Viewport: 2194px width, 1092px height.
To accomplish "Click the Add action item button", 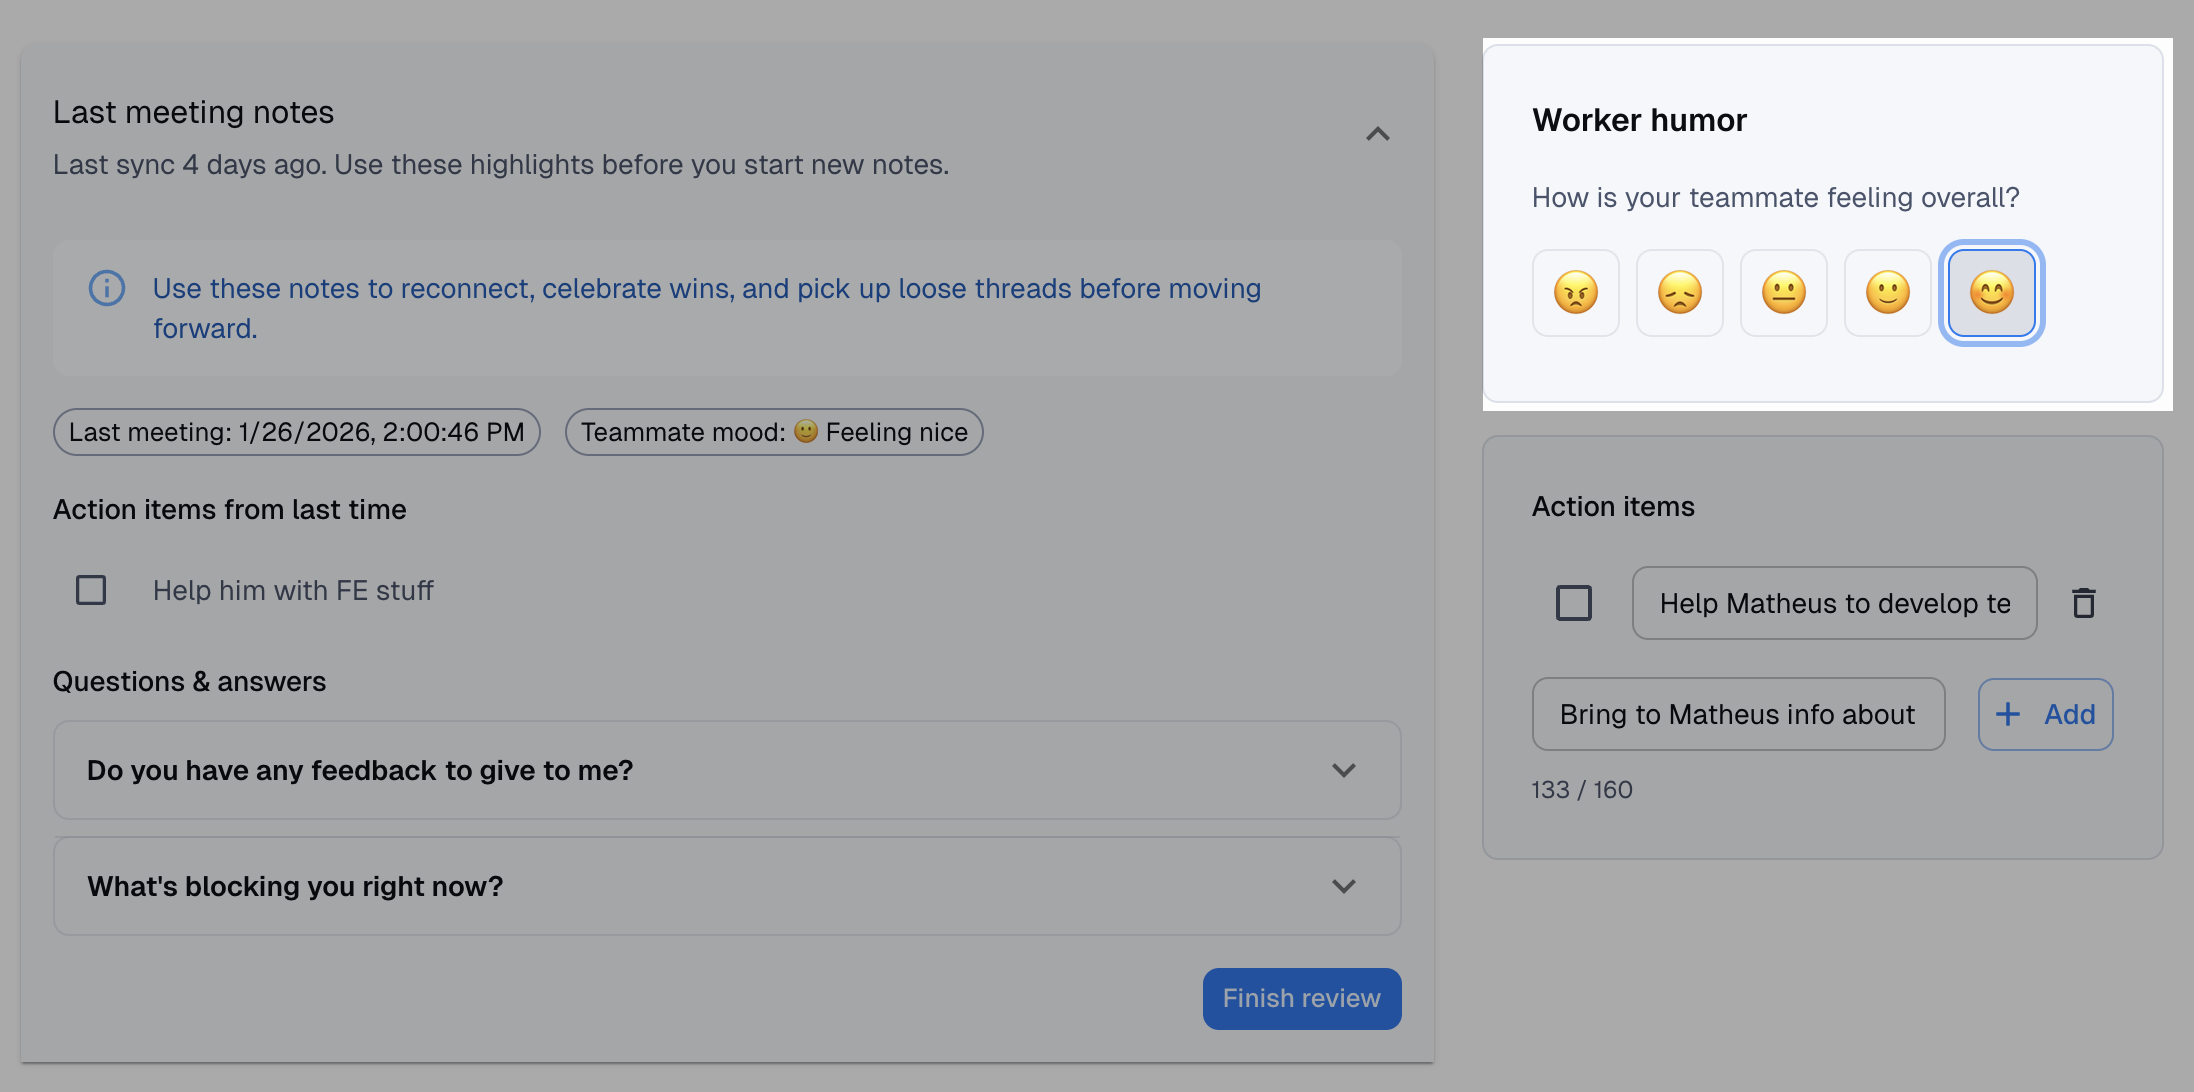I will point(2045,714).
